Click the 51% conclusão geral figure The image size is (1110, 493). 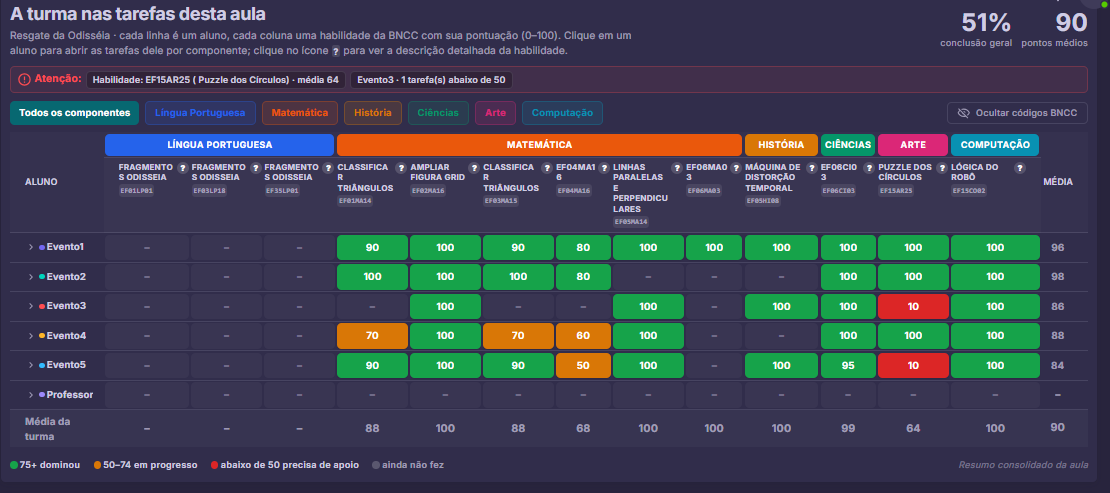(985, 23)
